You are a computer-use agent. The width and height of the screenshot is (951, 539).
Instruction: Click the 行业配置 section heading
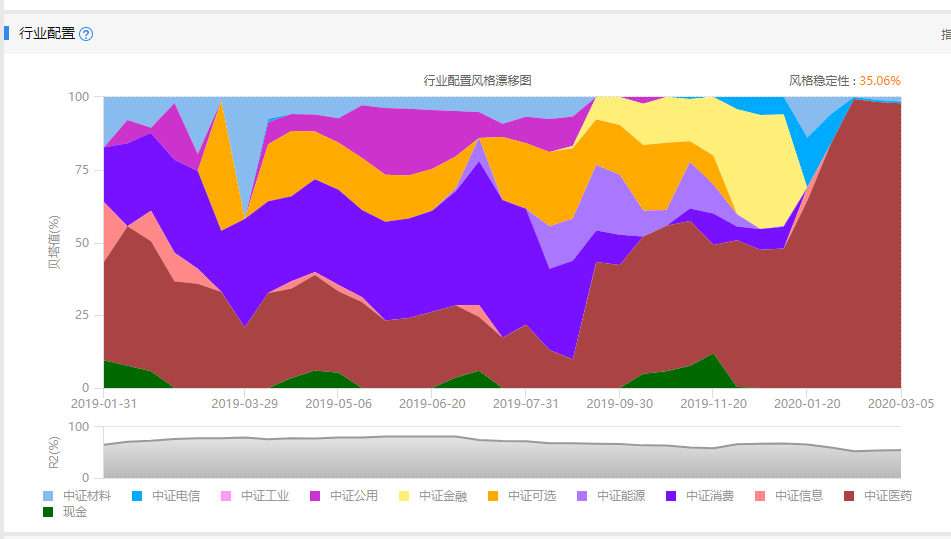click(47, 33)
